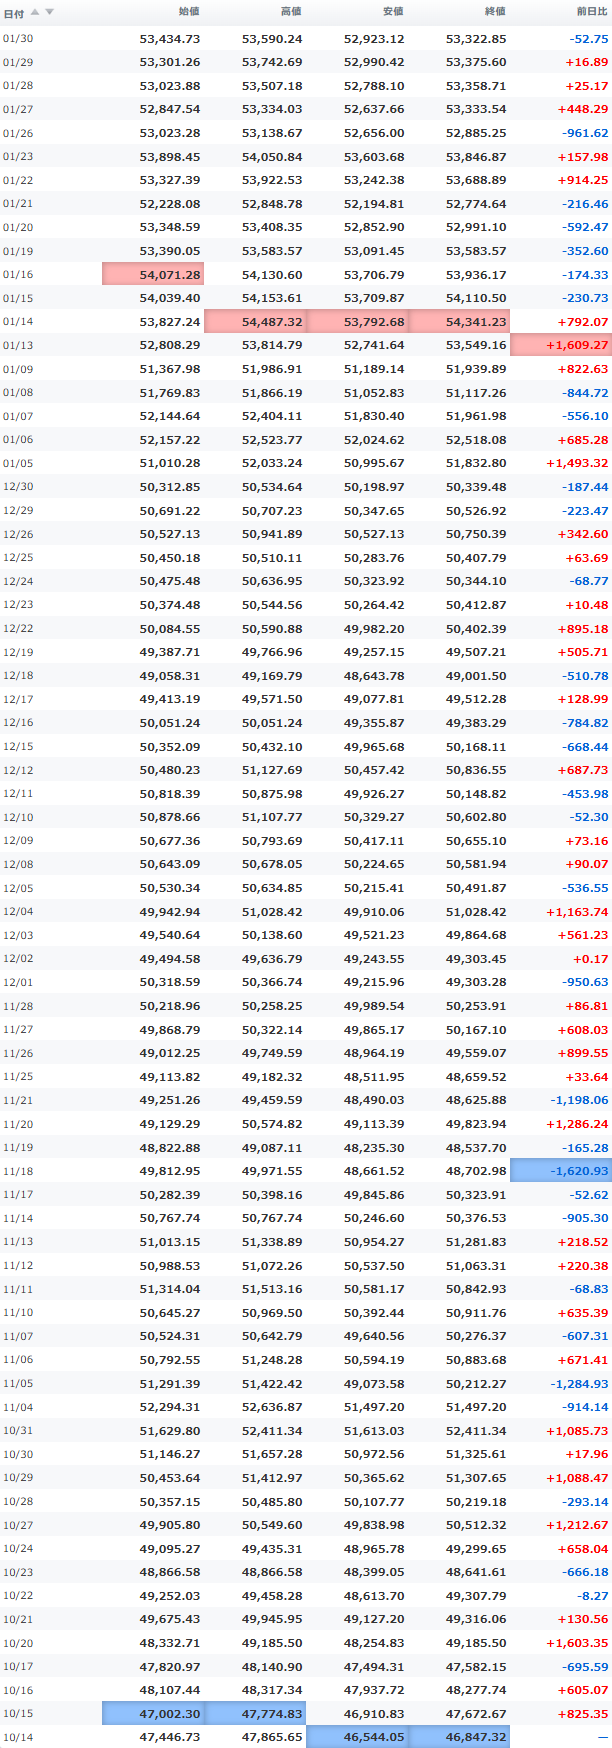Image resolution: width=612 pixels, height=1748 pixels.
Task: Select the 12/29 high price 50,707.23
Action: click(272, 511)
